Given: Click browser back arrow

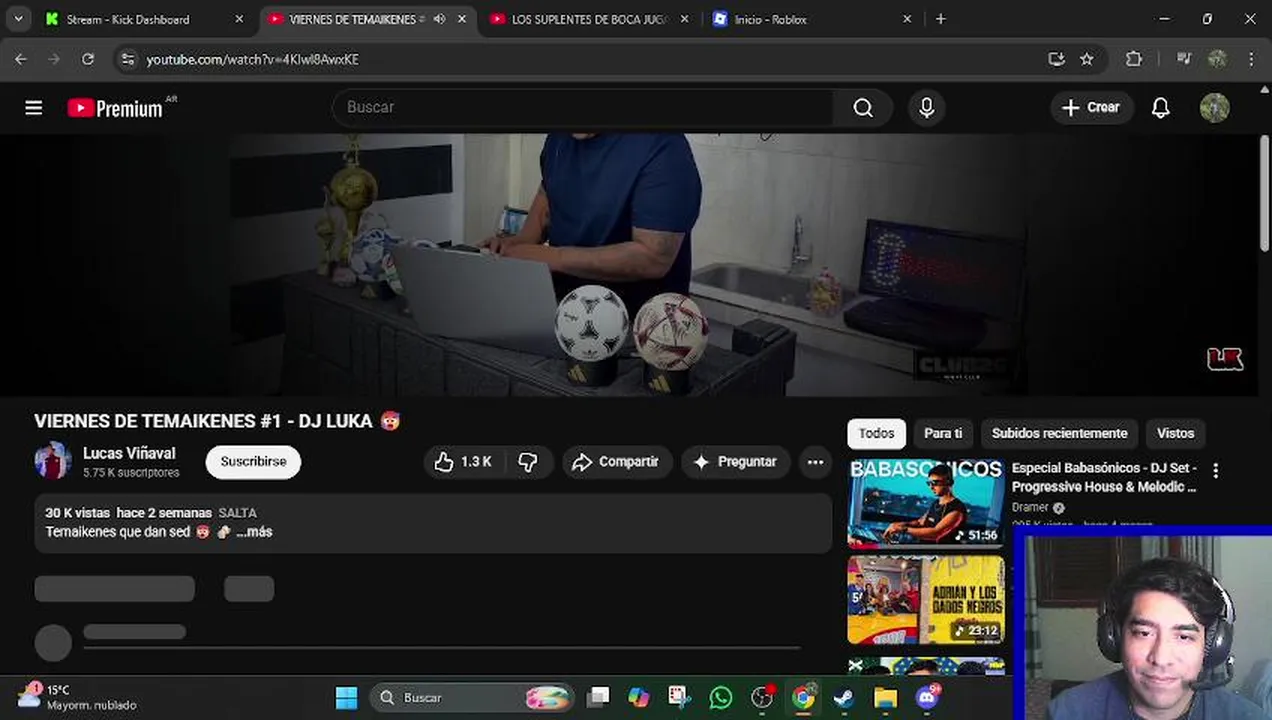Looking at the screenshot, I should [x=21, y=59].
